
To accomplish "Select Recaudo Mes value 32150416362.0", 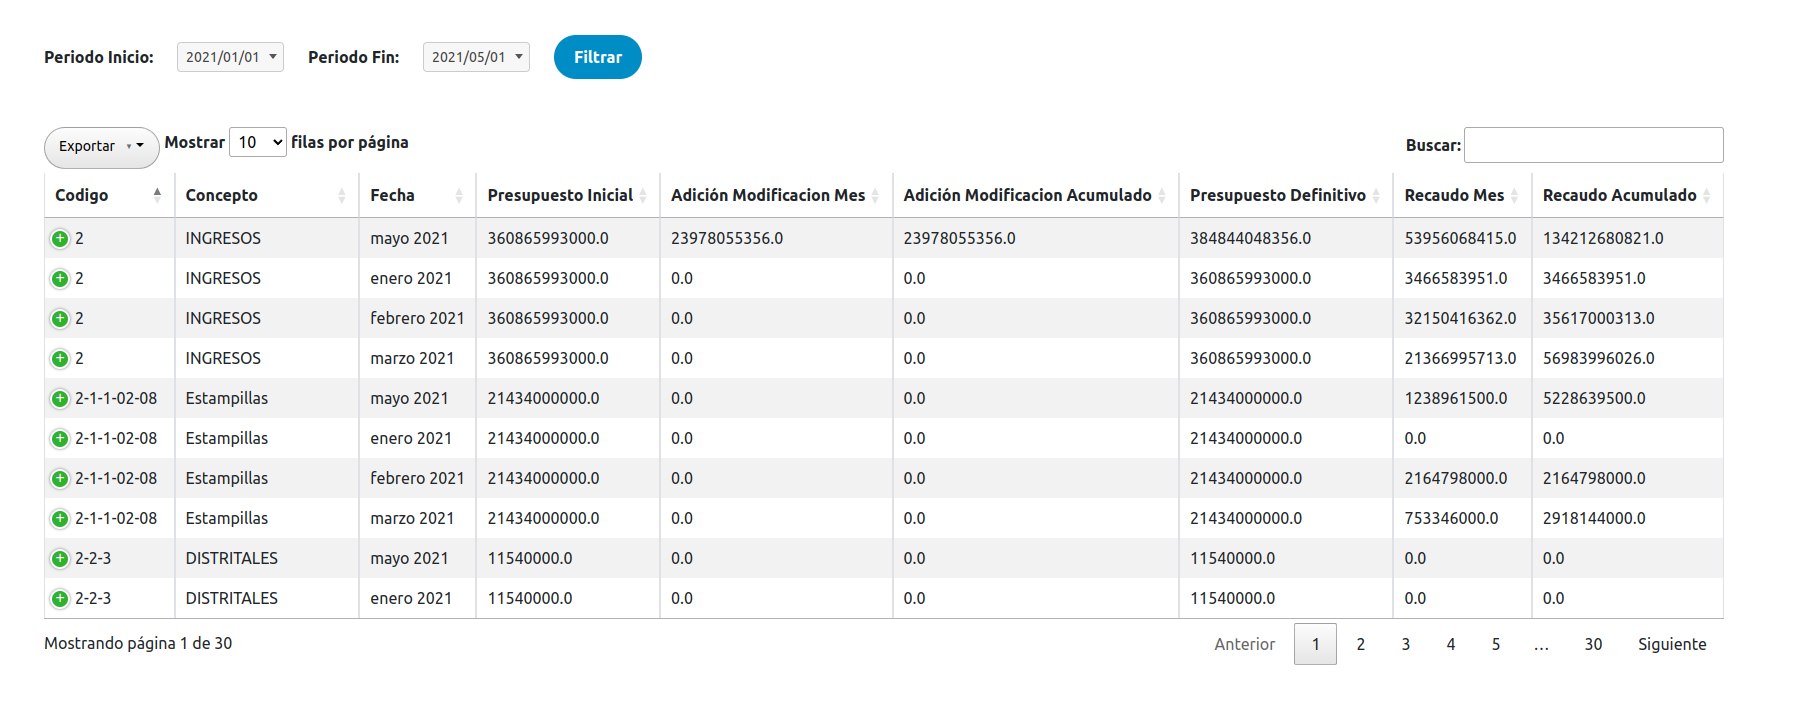I will (1460, 319).
